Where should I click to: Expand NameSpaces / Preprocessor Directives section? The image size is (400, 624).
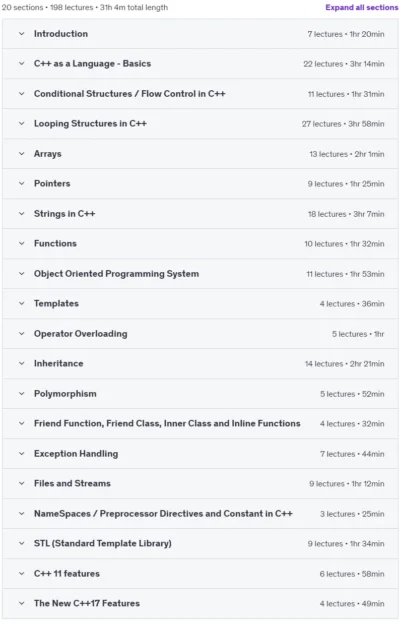[200, 514]
